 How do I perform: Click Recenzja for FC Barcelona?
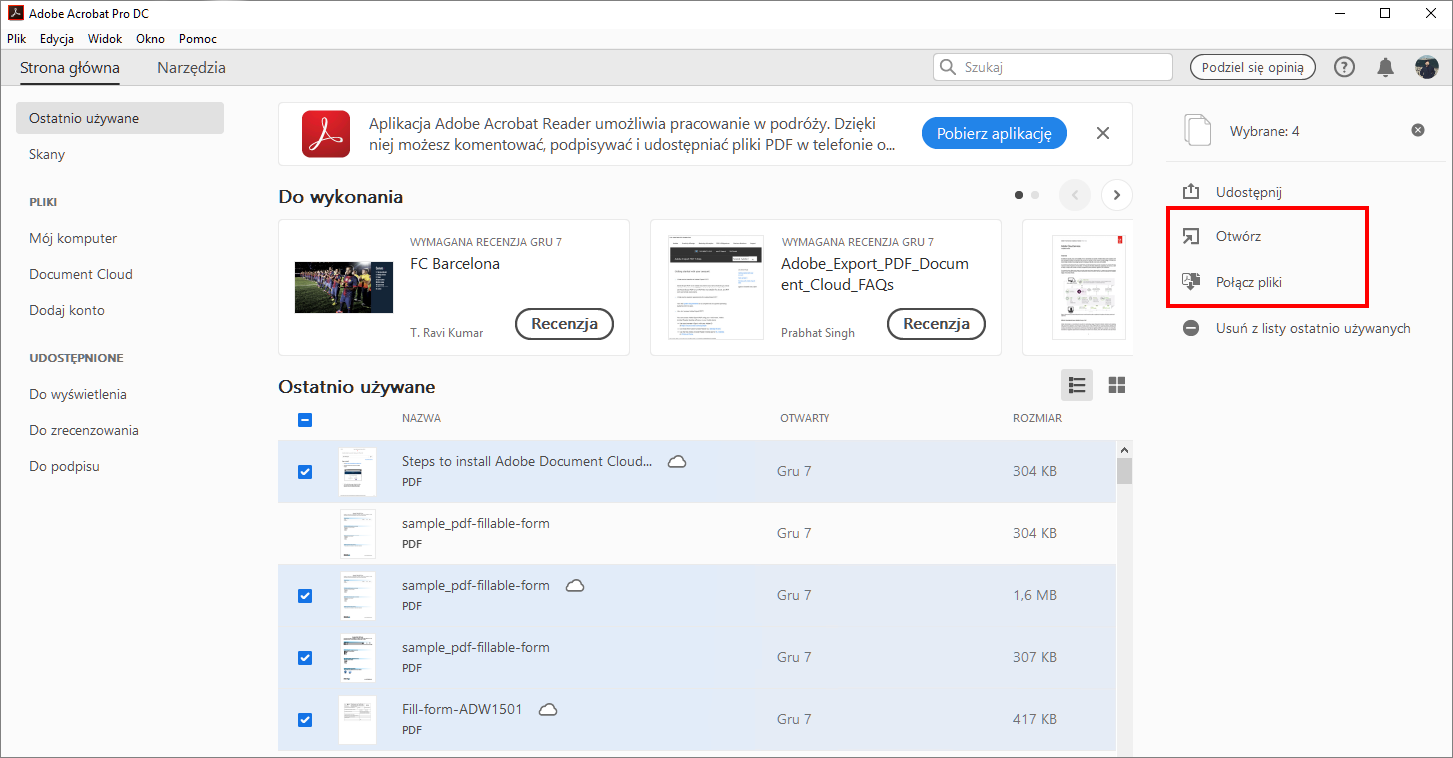(564, 324)
